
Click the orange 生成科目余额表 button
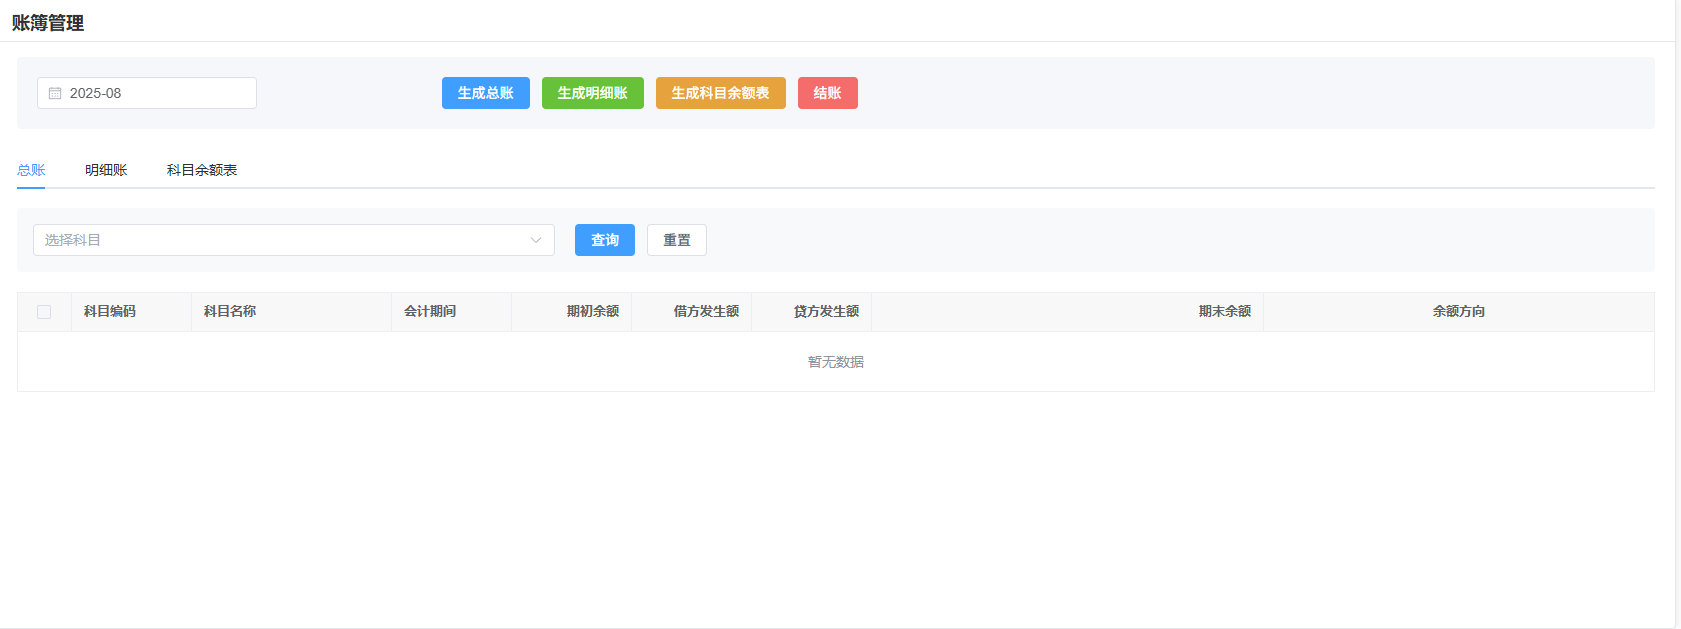click(720, 93)
